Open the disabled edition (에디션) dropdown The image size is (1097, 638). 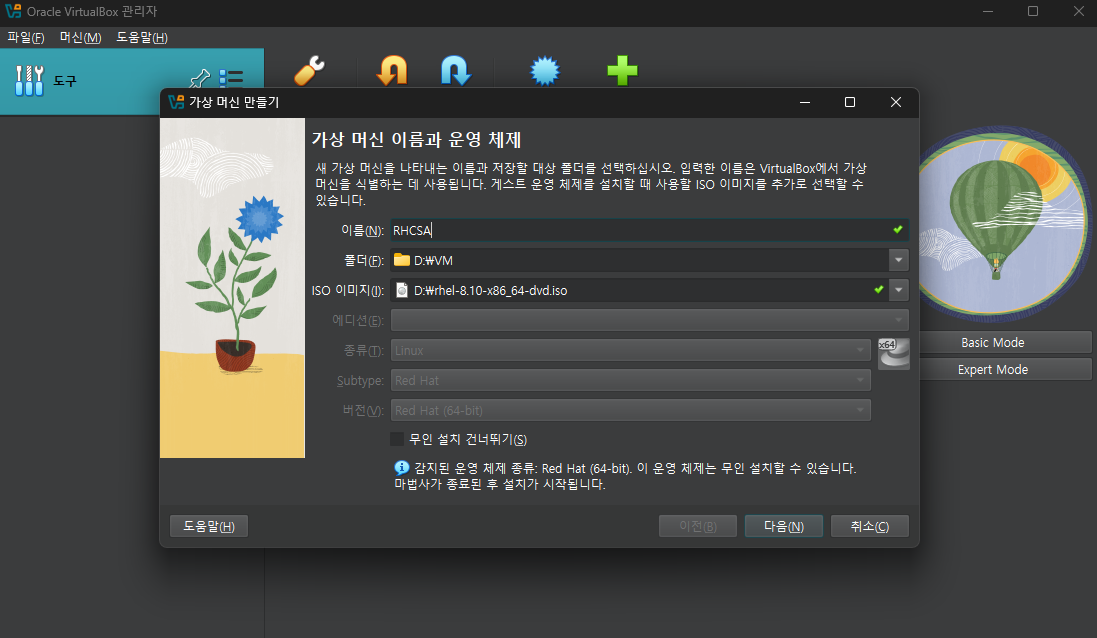coord(649,320)
